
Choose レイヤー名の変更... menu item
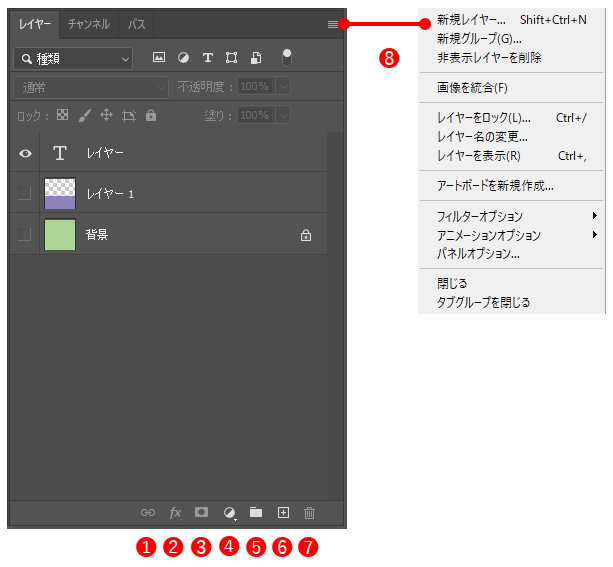point(511,136)
